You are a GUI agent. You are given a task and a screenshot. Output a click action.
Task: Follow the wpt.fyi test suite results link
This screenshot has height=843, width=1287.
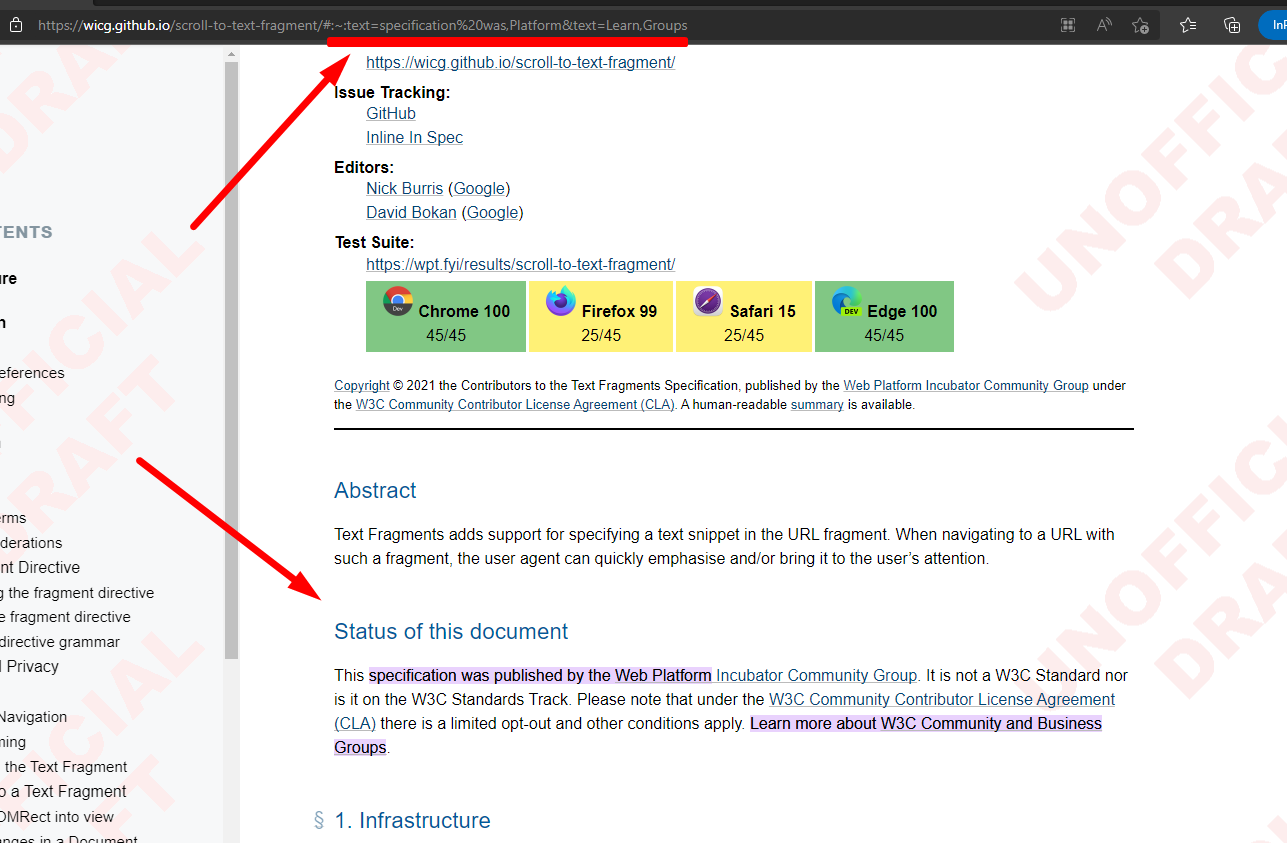pos(520,264)
